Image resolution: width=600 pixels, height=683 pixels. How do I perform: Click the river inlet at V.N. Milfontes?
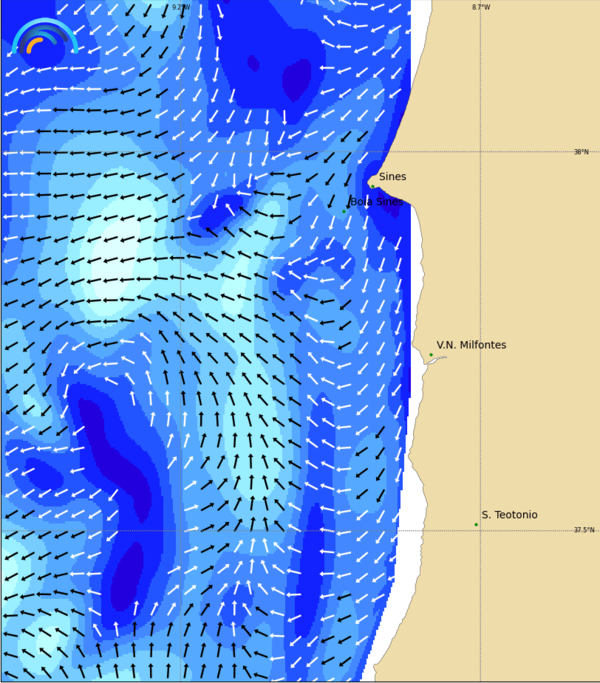pyautogui.click(x=433, y=360)
